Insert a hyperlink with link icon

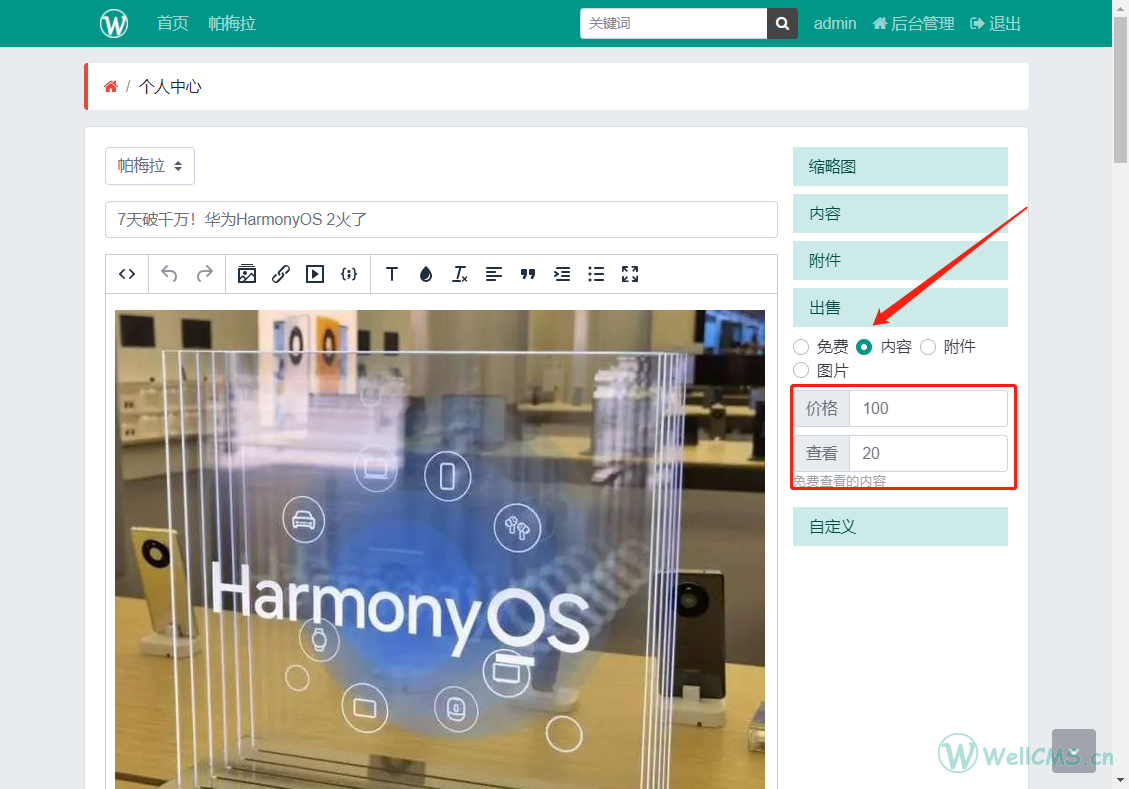(281, 274)
